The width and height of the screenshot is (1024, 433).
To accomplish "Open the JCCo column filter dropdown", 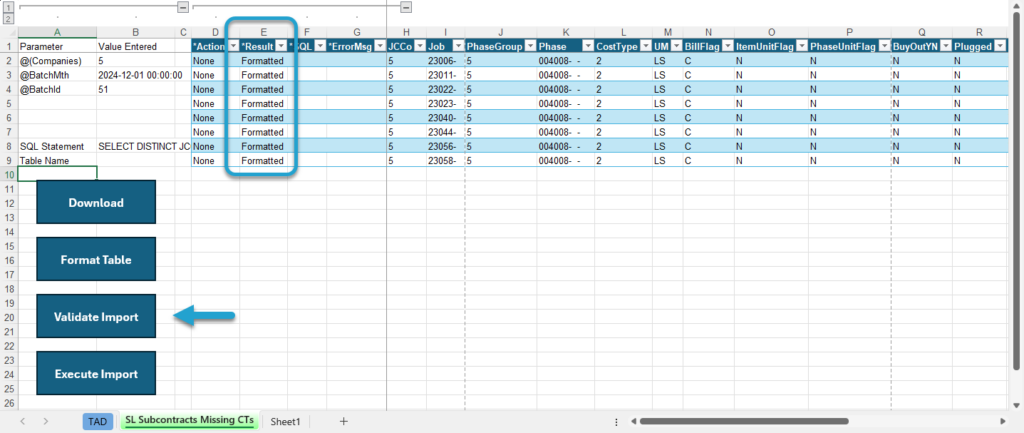I will 420,46.
